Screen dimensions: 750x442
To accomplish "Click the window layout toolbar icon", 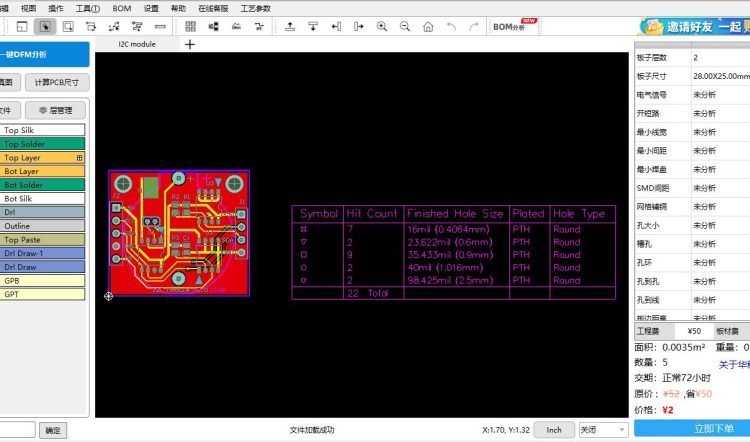I will [x=22, y=27].
